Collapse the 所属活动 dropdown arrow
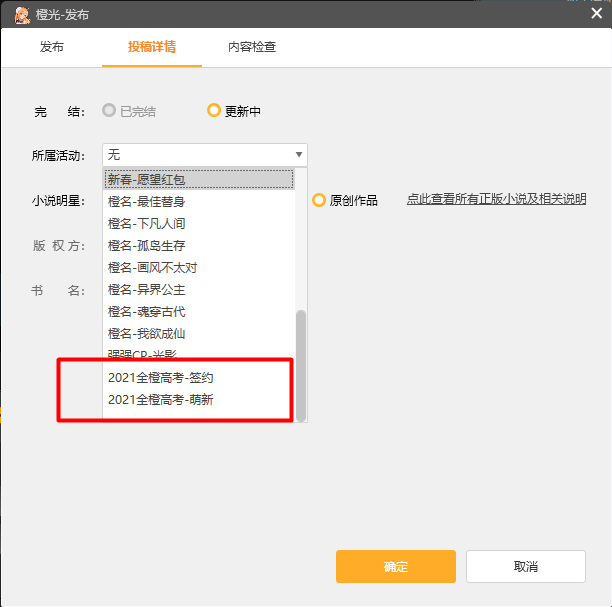 [x=298, y=155]
